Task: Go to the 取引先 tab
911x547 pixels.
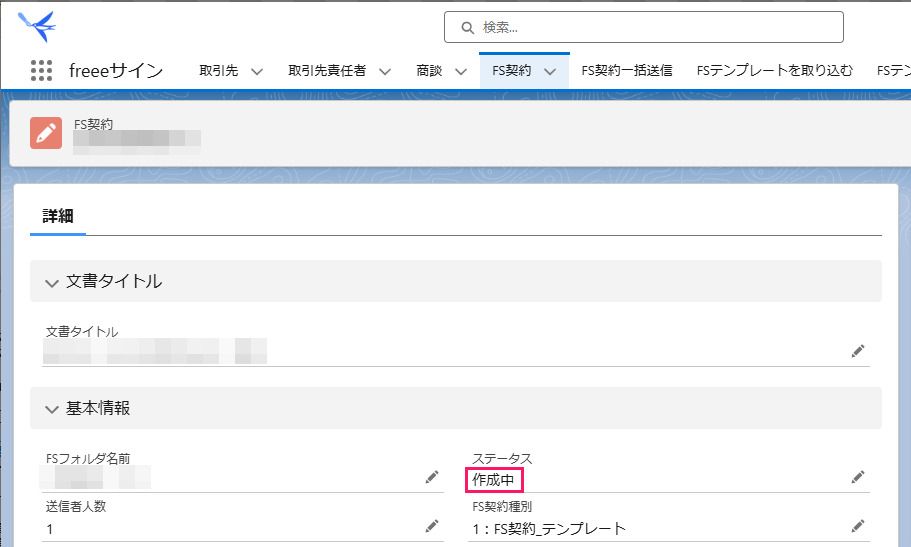Action: pyautogui.click(x=219, y=70)
